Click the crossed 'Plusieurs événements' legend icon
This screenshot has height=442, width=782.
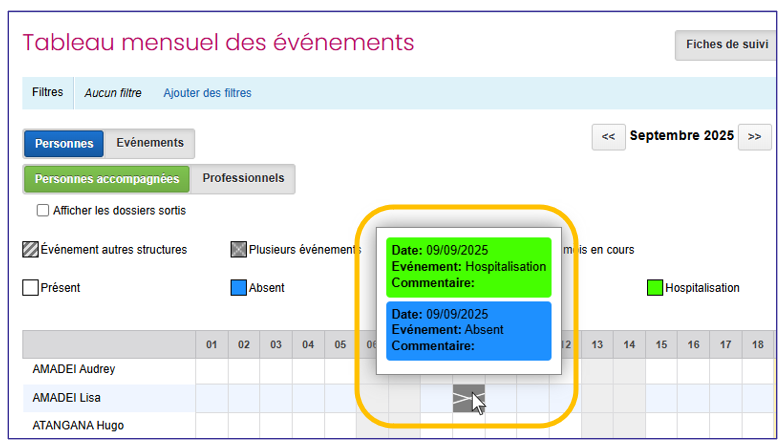pyautogui.click(x=239, y=250)
